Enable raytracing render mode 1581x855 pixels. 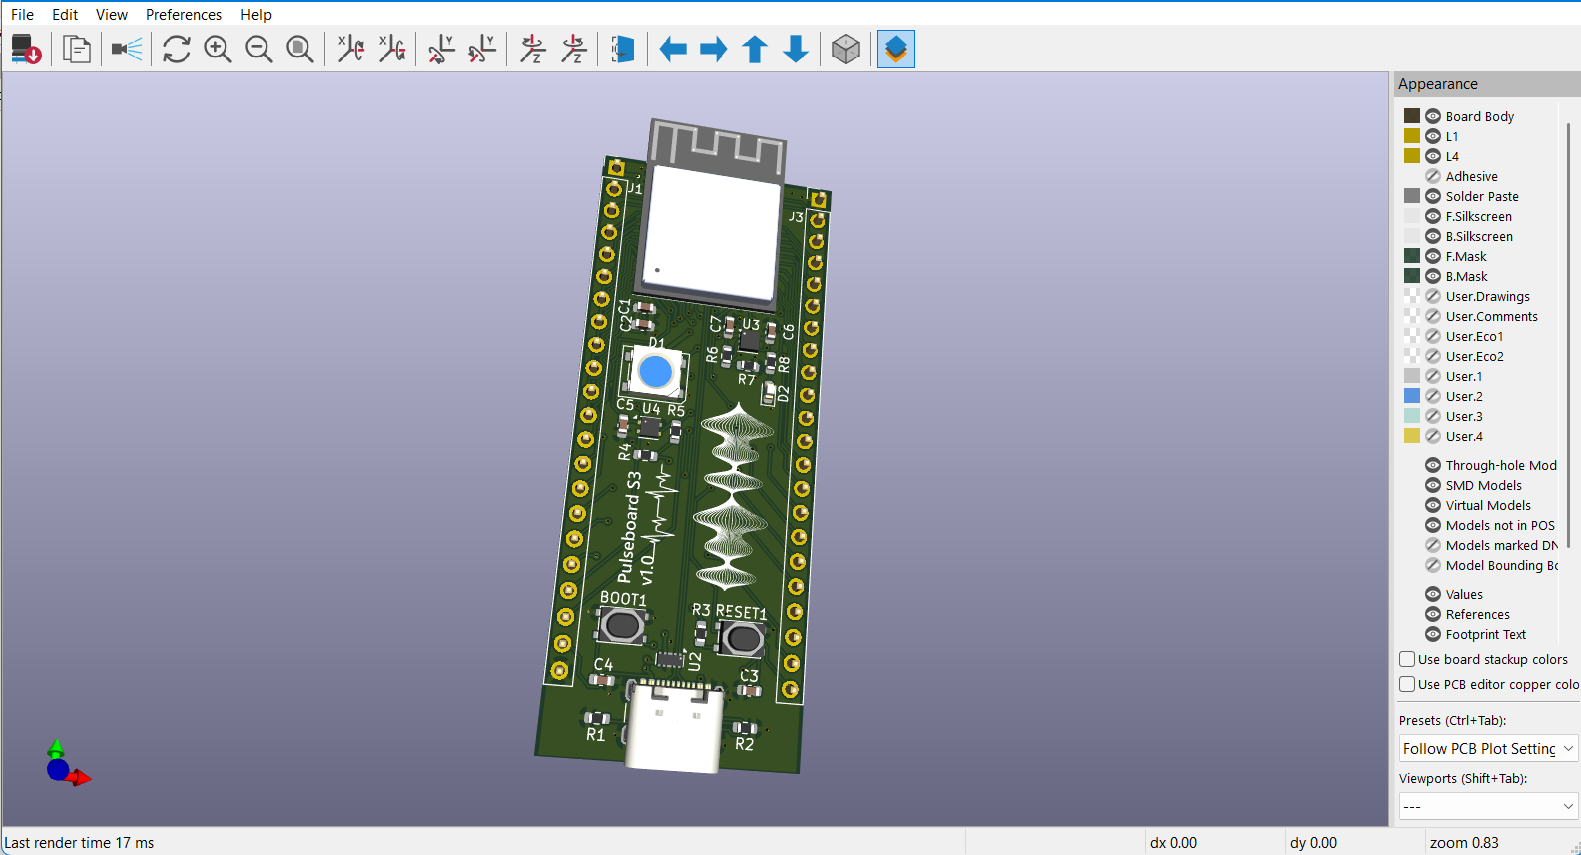(127, 49)
